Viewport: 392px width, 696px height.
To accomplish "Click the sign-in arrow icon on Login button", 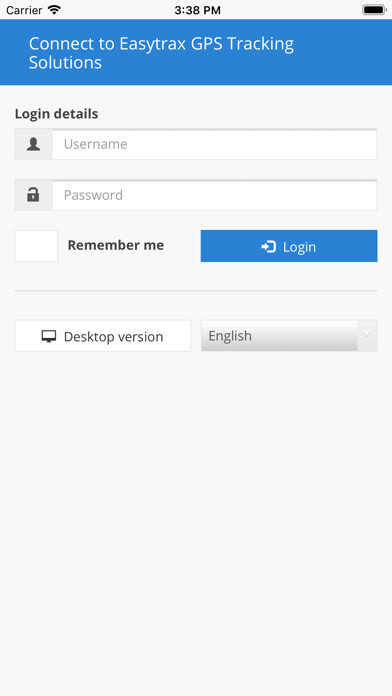I will coord(269,246).
